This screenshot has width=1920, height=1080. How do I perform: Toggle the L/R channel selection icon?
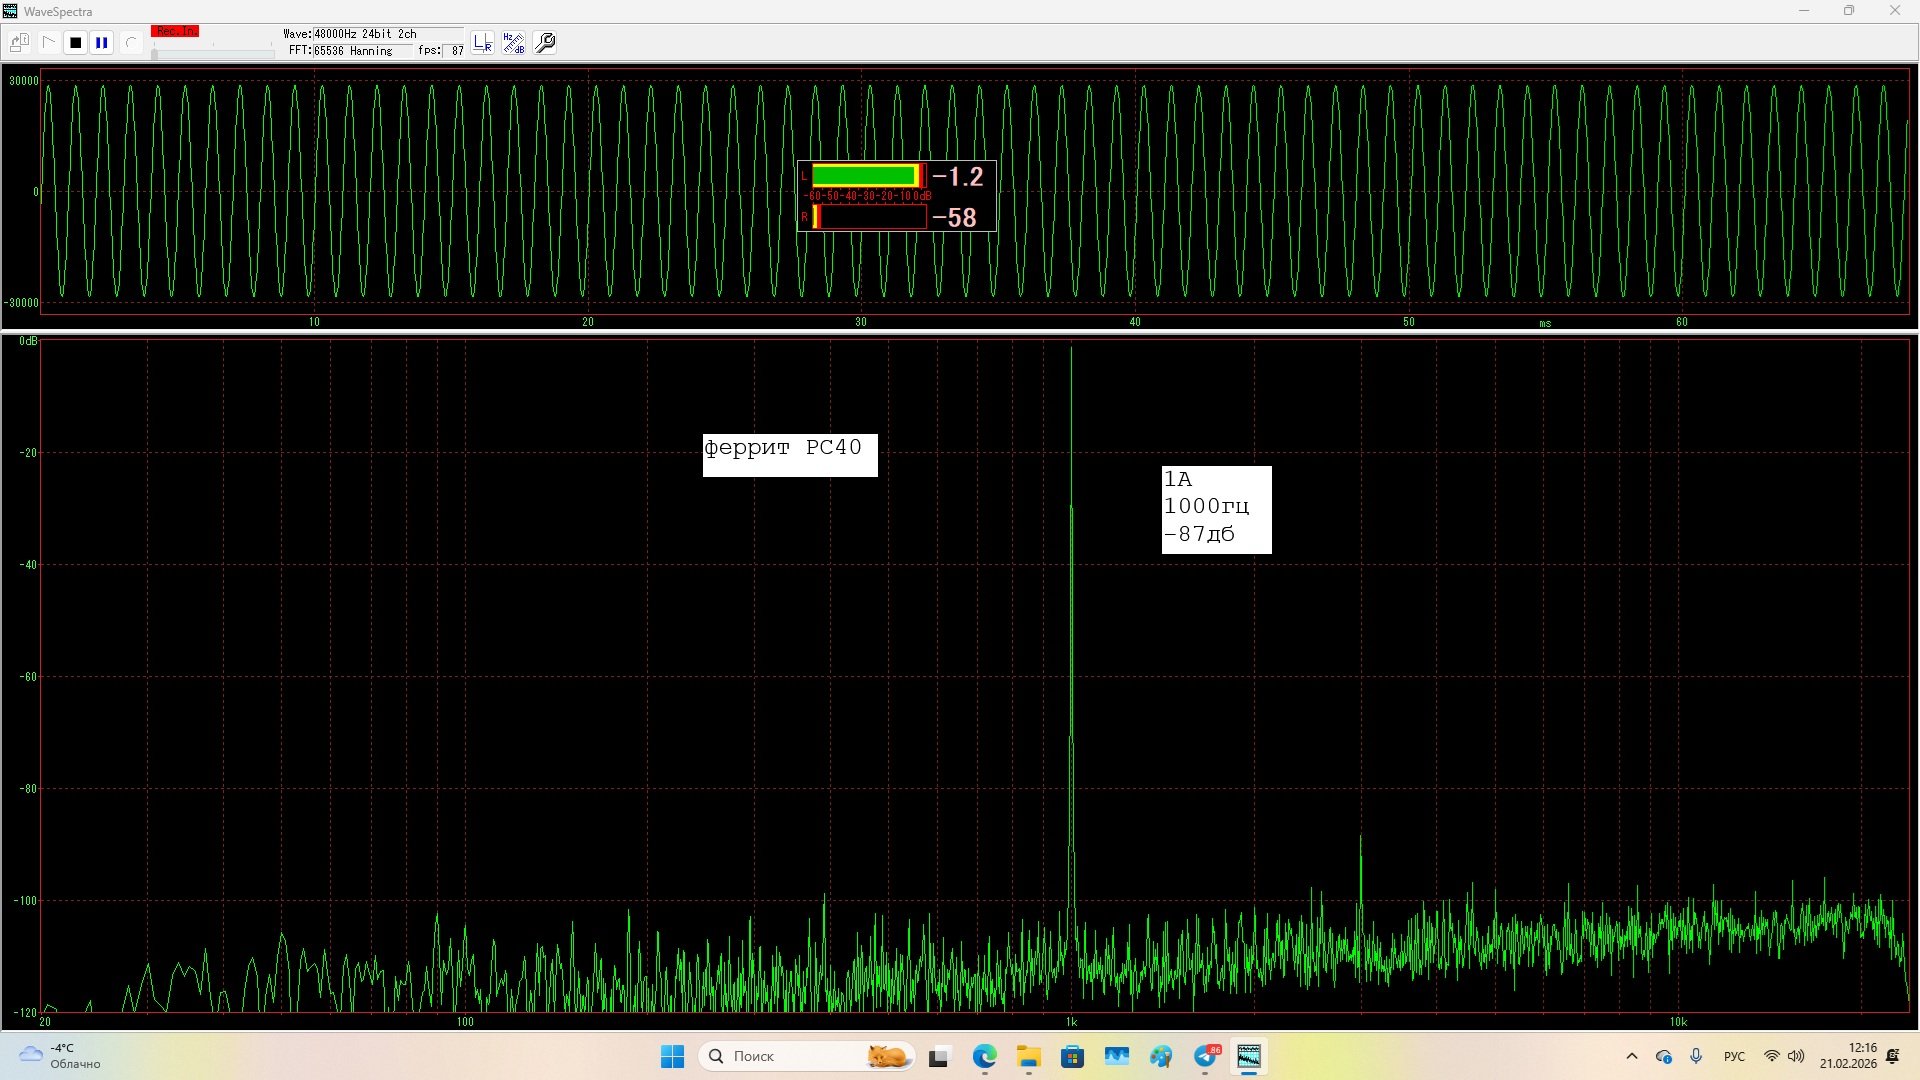coord(483,43)
